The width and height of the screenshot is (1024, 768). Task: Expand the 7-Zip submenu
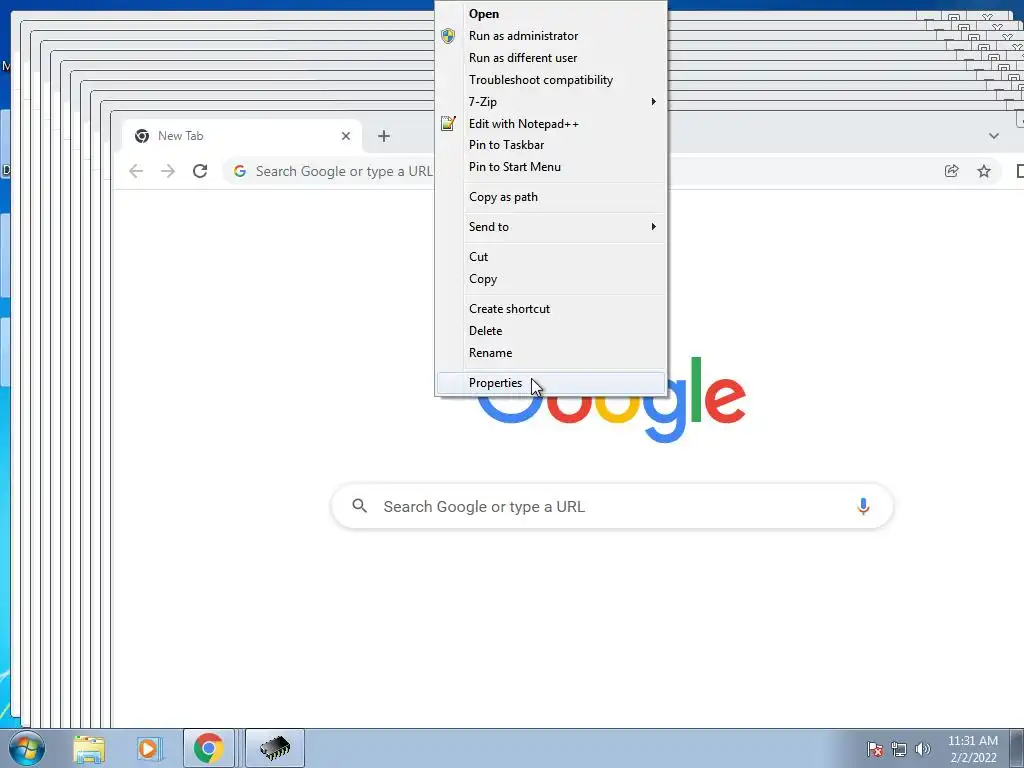(x=551, y=102)
